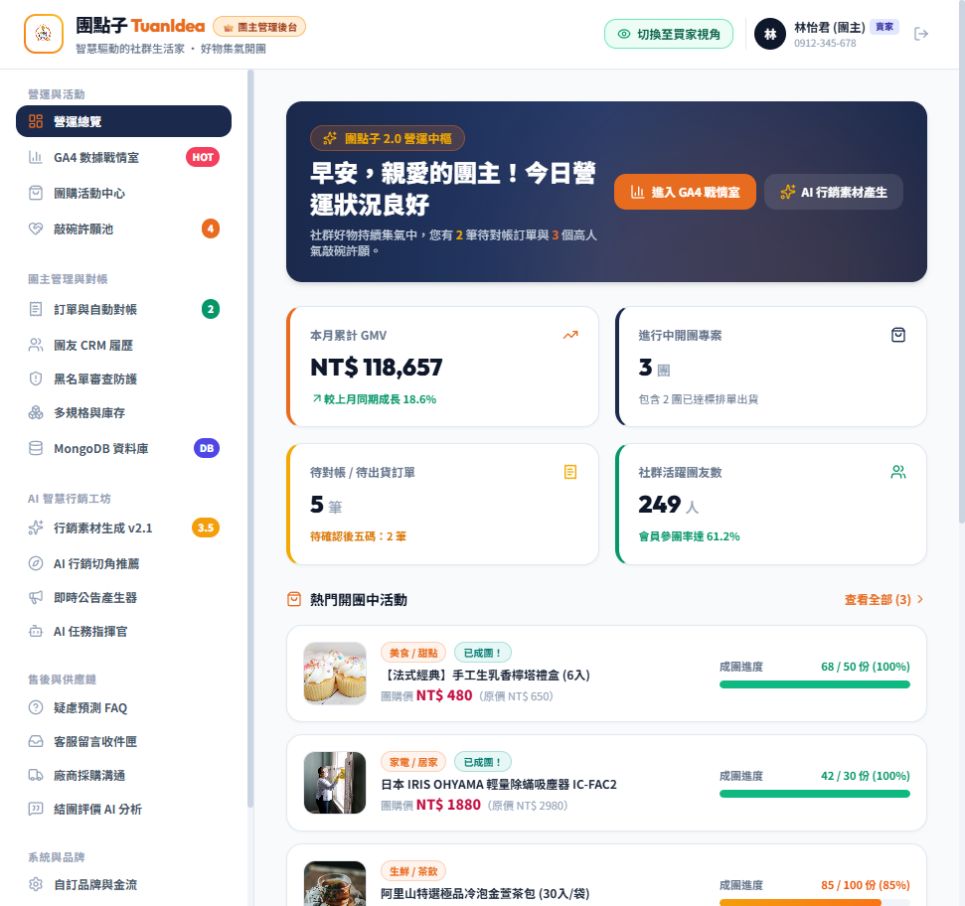Image resolution: width=965 pixels, height=906 pixels.
Task: Click the orange 4 badge on 敲碗許願池
Action: pos(210,229)
